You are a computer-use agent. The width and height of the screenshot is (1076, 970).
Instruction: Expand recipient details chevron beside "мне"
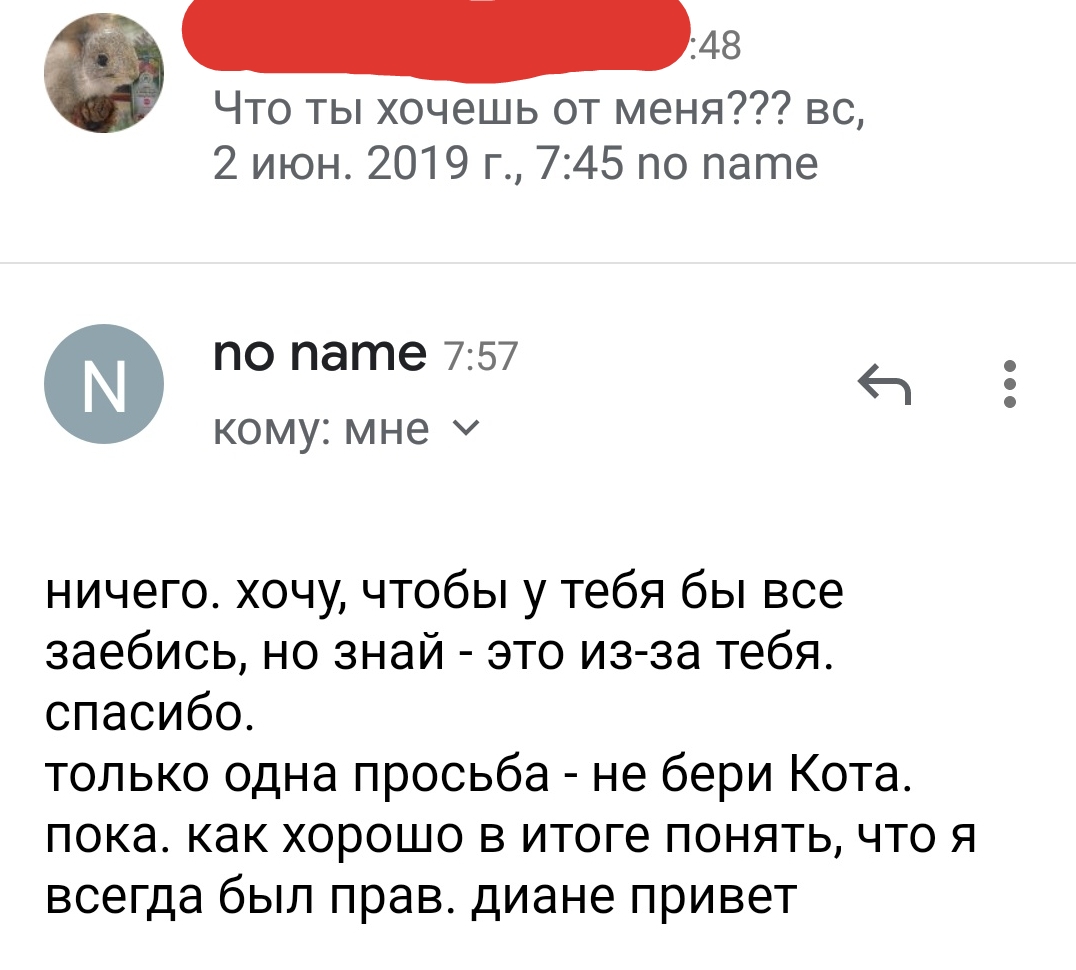[467, 429]
